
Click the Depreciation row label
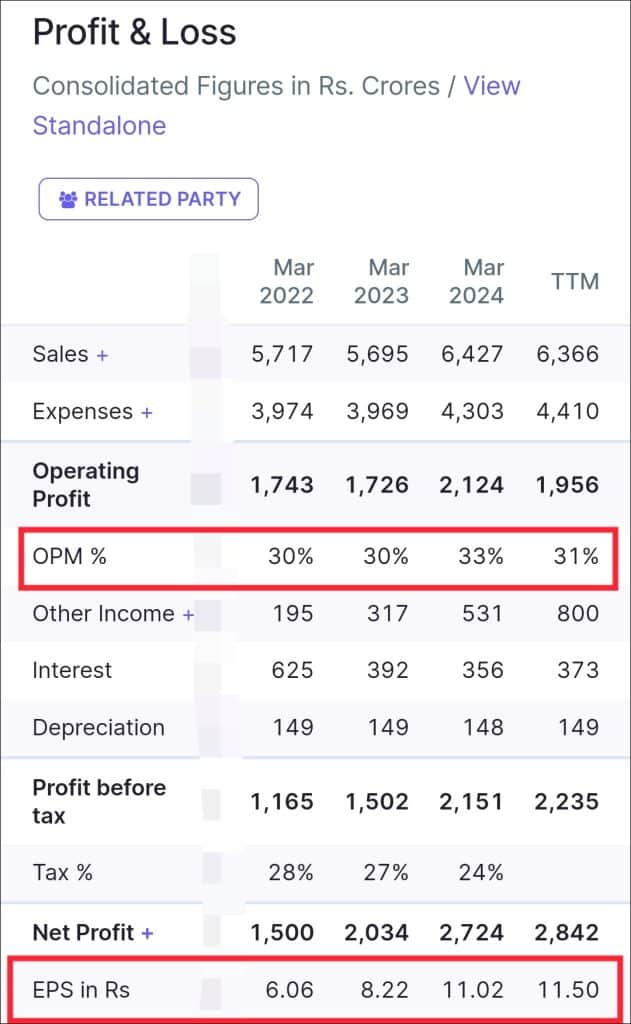point(98,727)
